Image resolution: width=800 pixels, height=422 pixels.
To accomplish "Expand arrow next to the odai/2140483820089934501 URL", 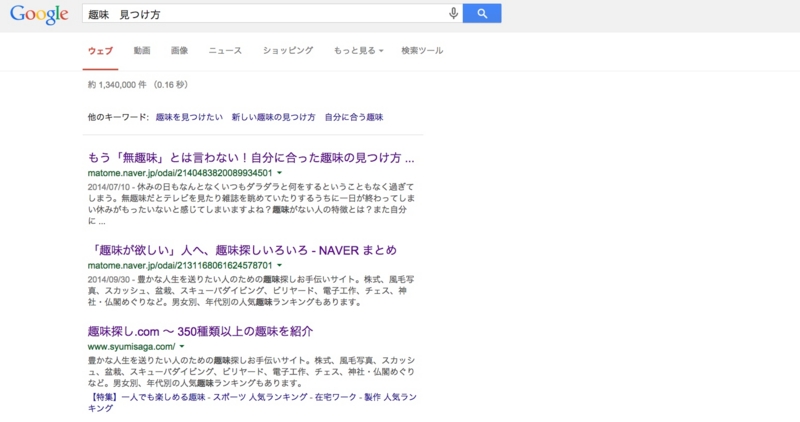I will [280, 173].
